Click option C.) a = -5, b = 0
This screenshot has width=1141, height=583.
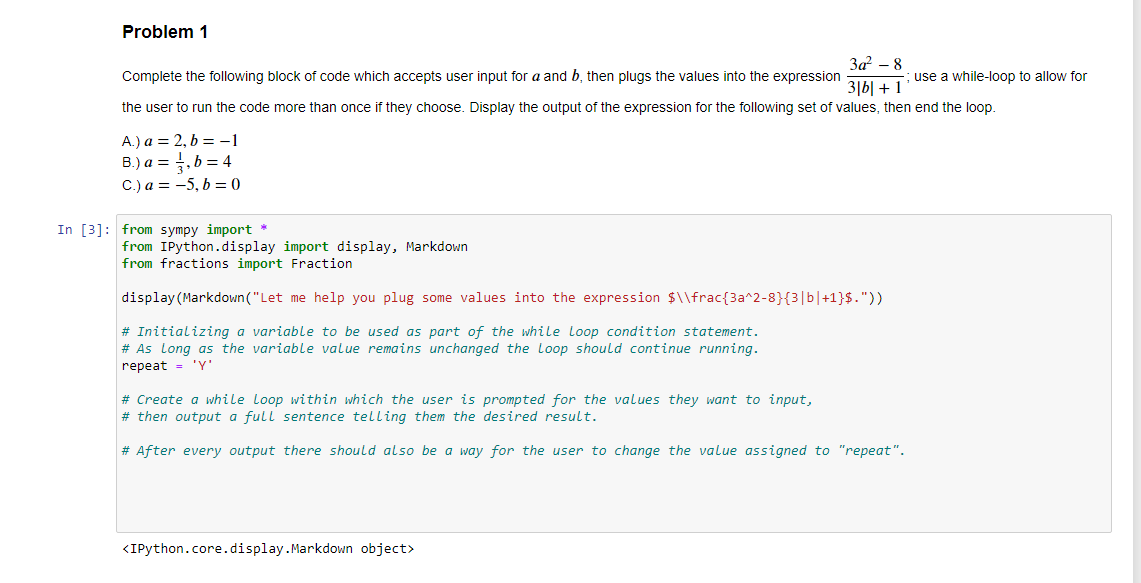click(x=181, y=184)
